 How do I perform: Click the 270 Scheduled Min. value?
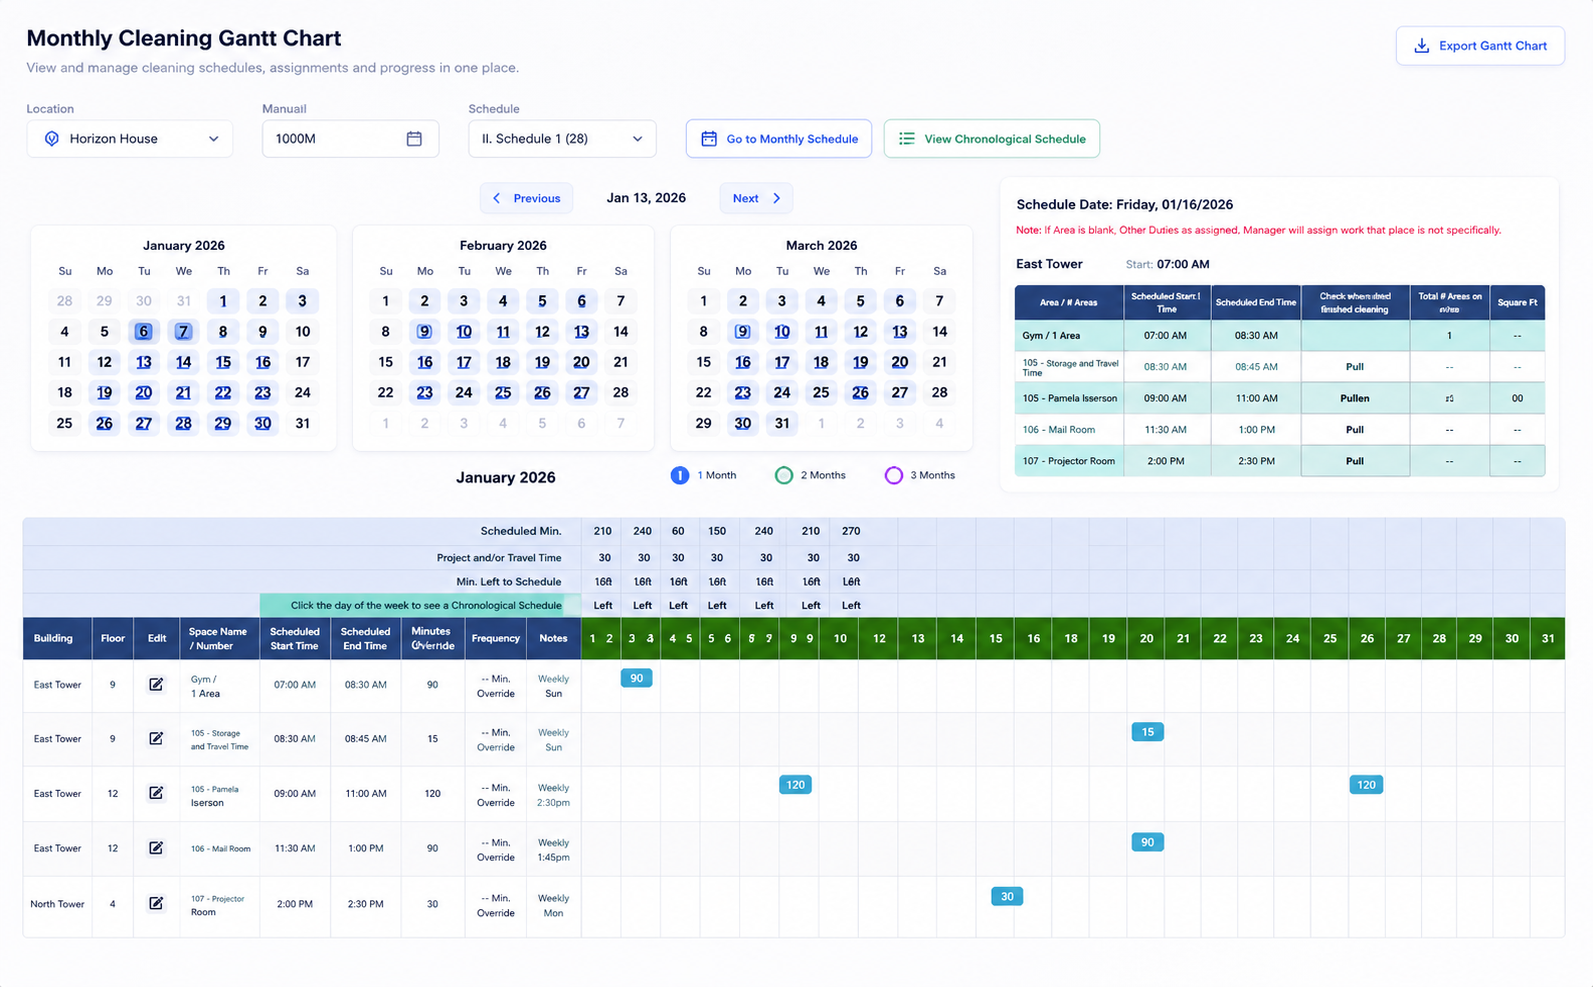tap(851, 531)
